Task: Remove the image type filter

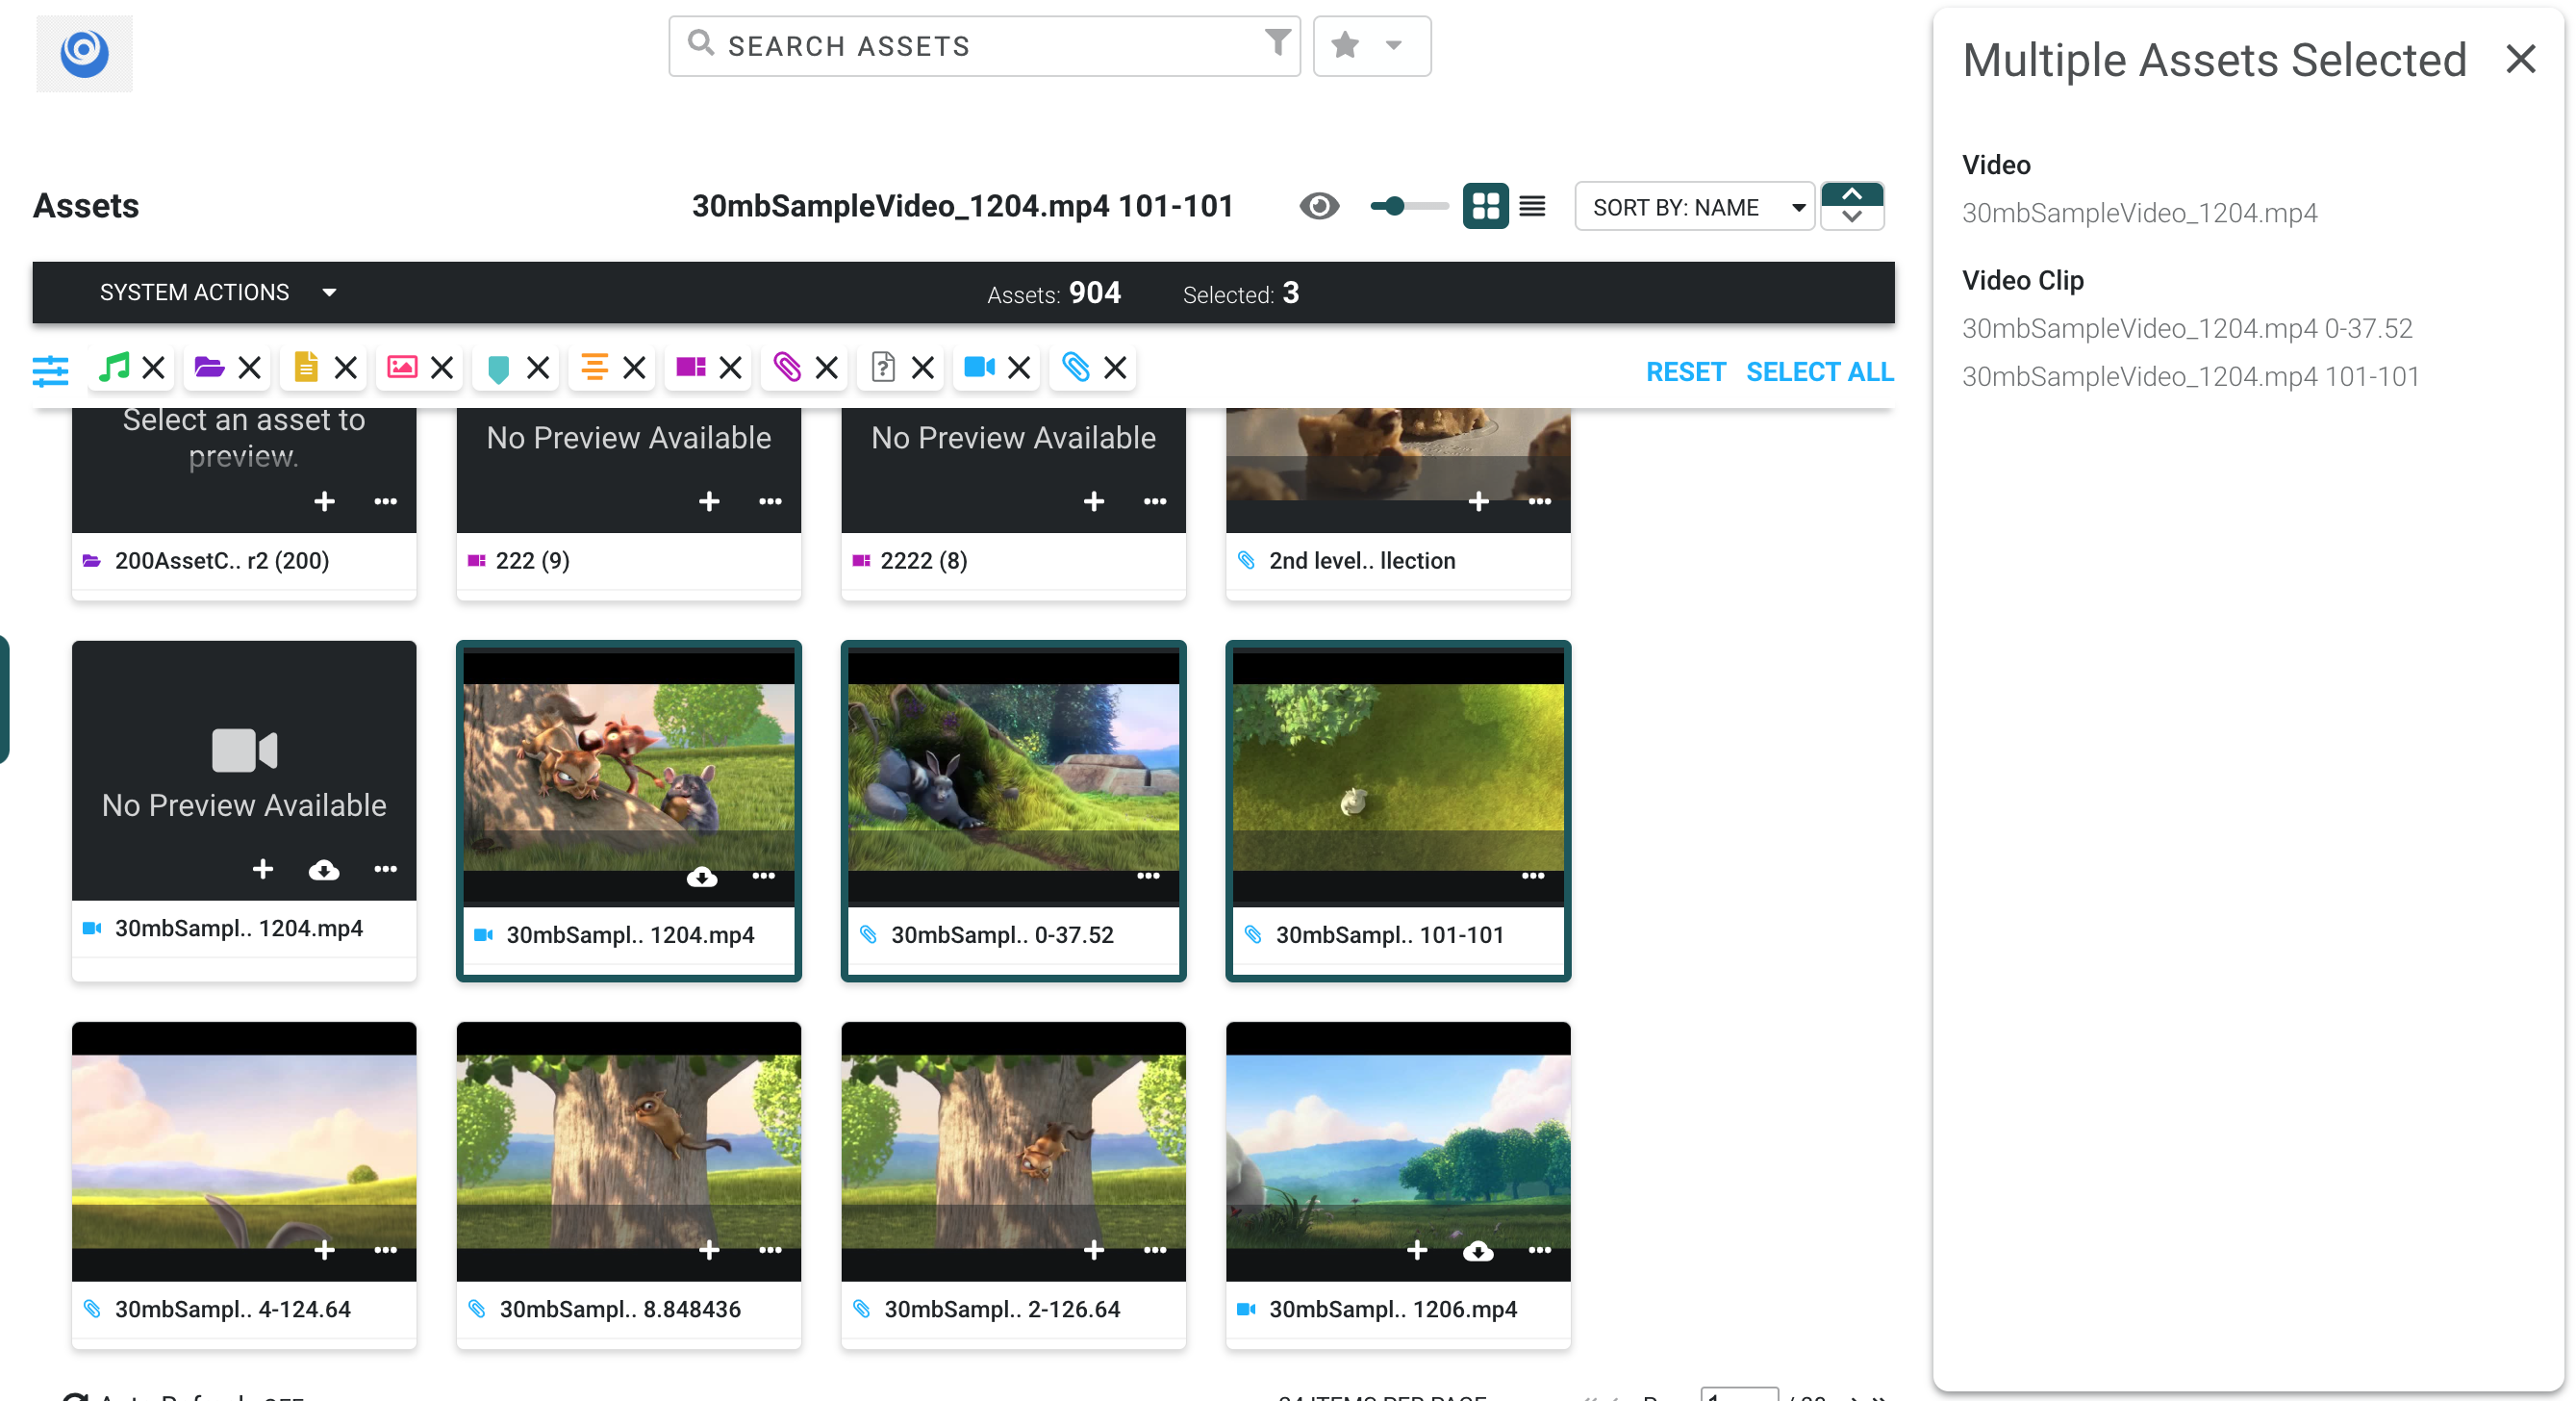Action: coord(442,368)
